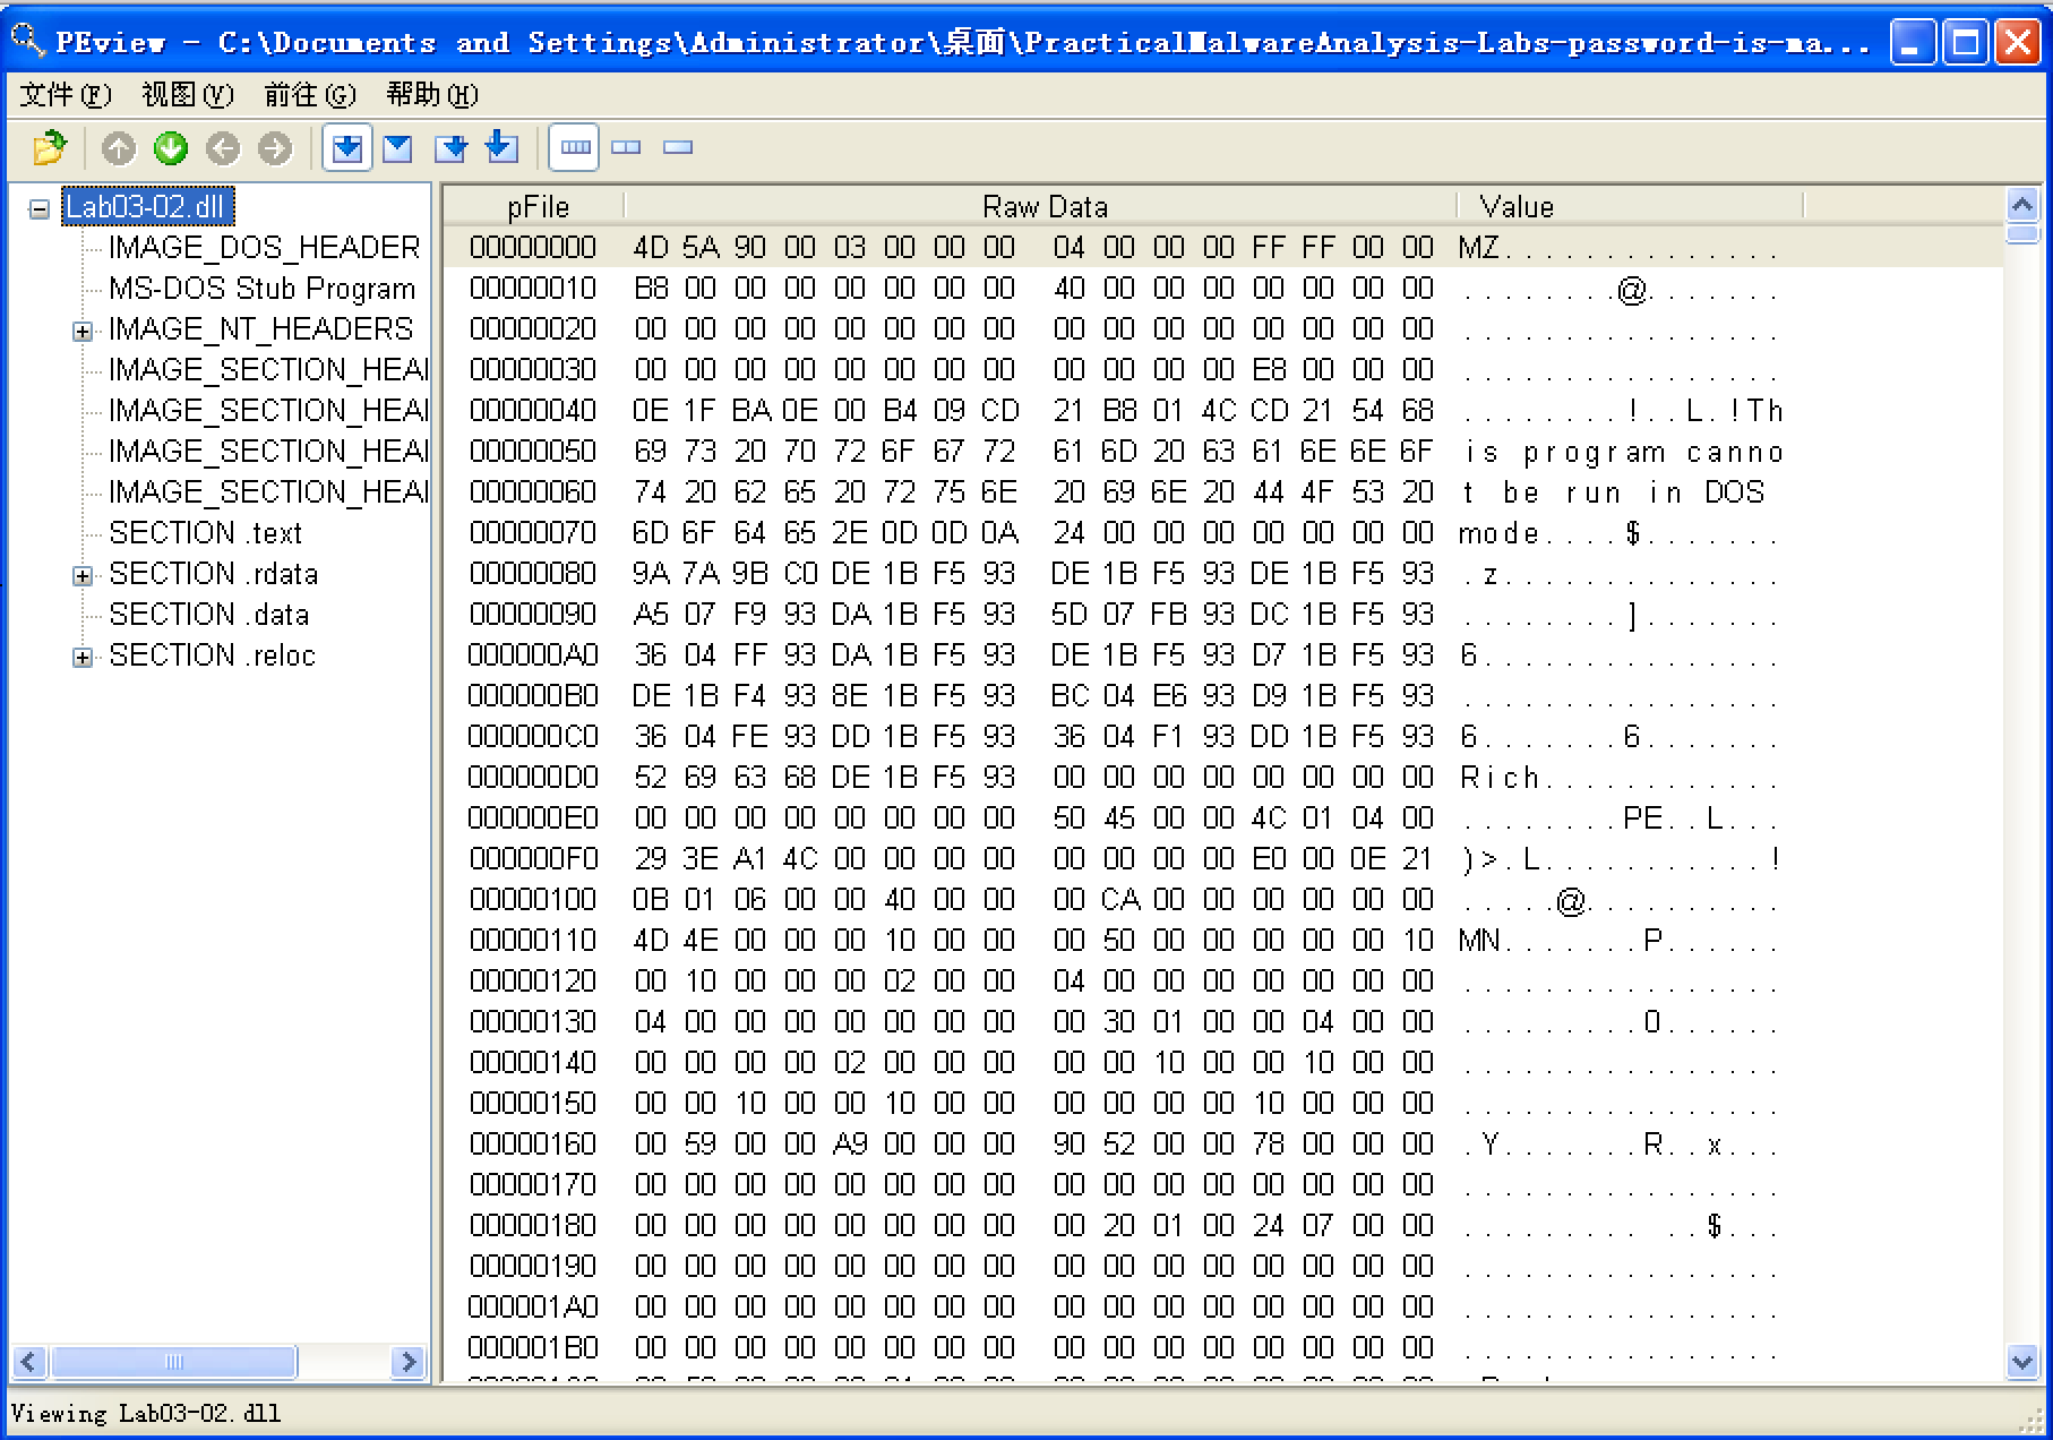Screen dimensions: 2053x1440
Task: Open a file with the folder icon
Action: [49, 149]
